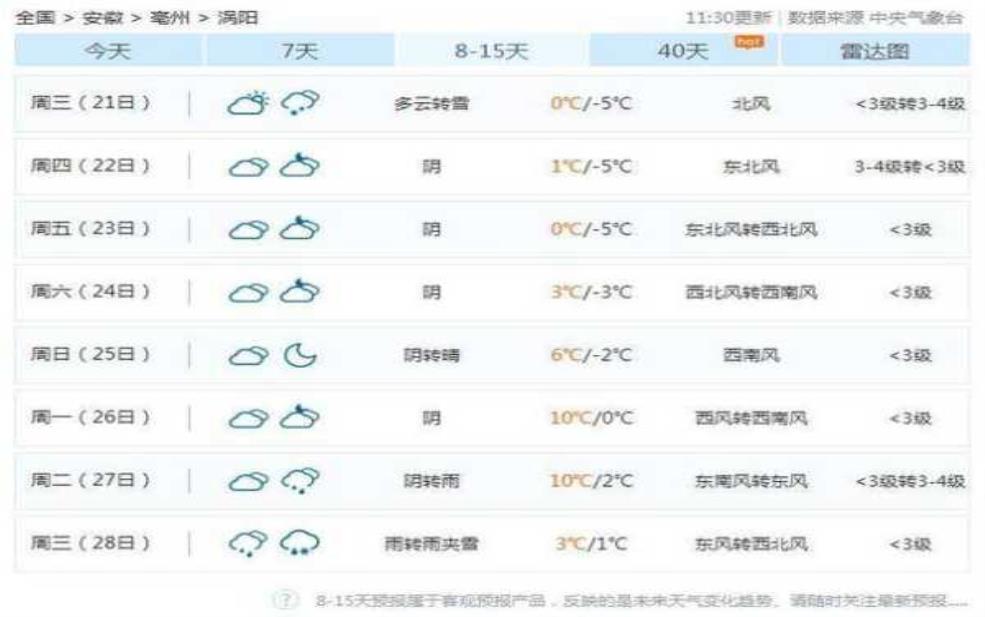Open the 40天 forecast tab
This screenshot has width=985, height=617.
[683, 52]
